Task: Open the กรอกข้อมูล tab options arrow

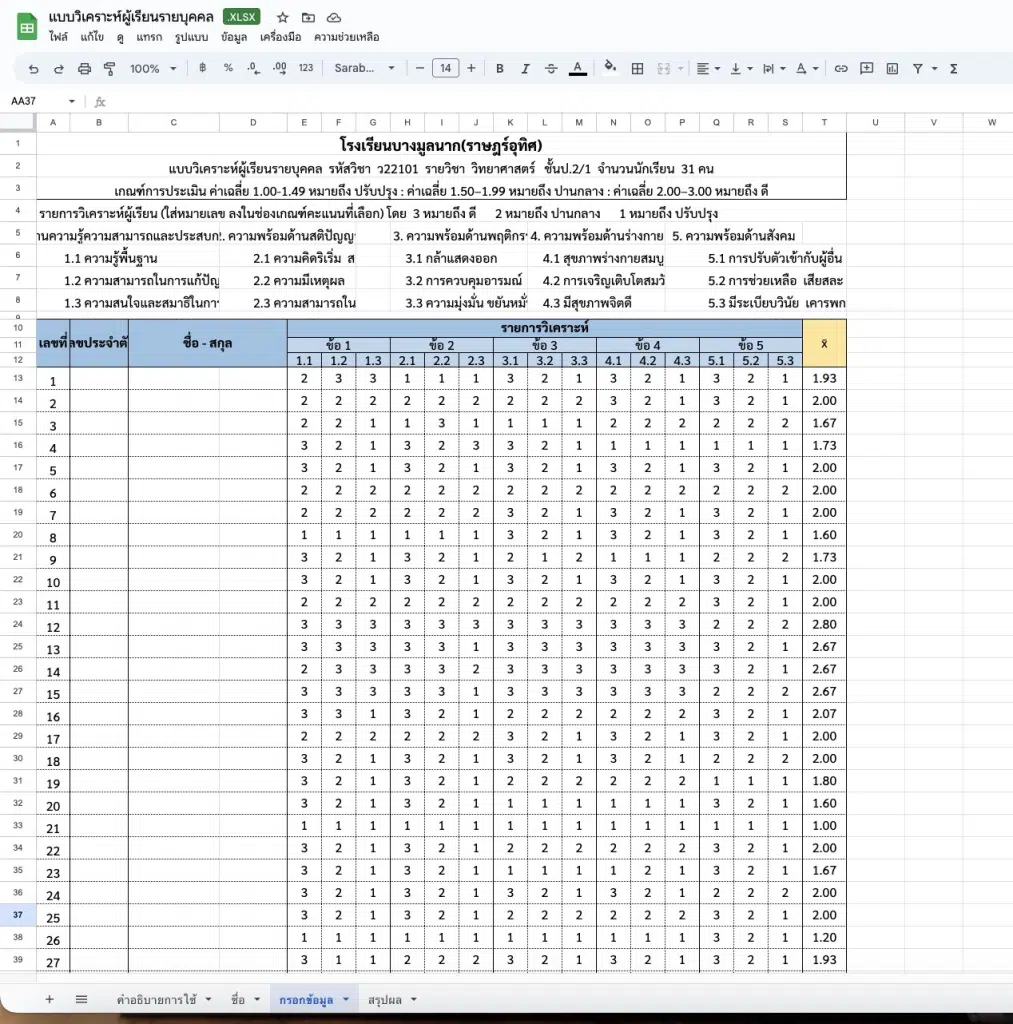Action: tap(346, 999)
